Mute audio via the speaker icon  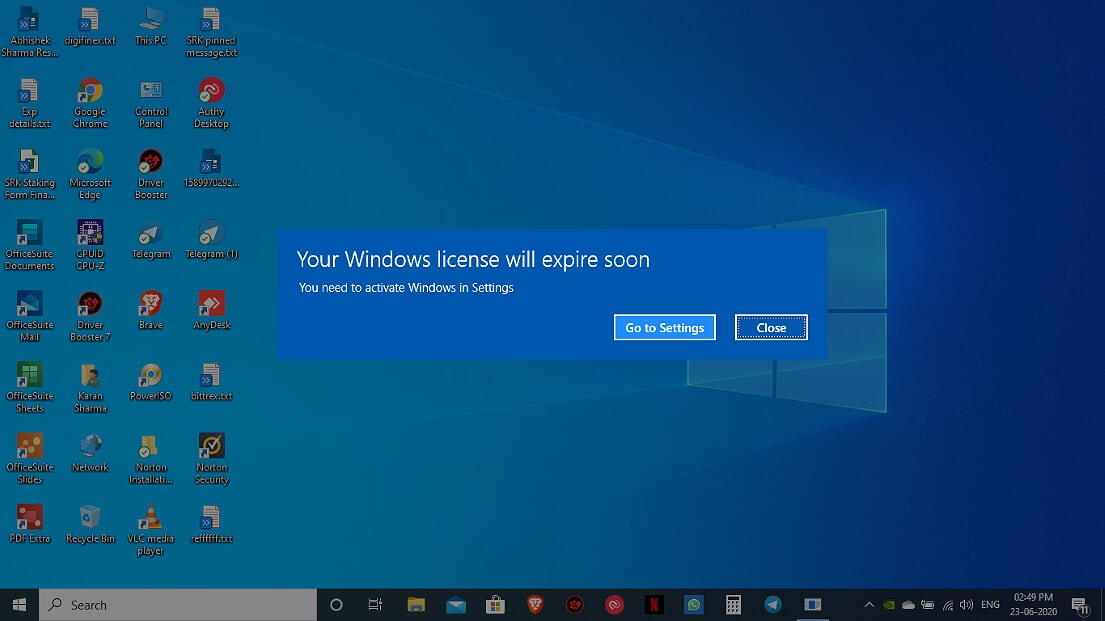966,604
